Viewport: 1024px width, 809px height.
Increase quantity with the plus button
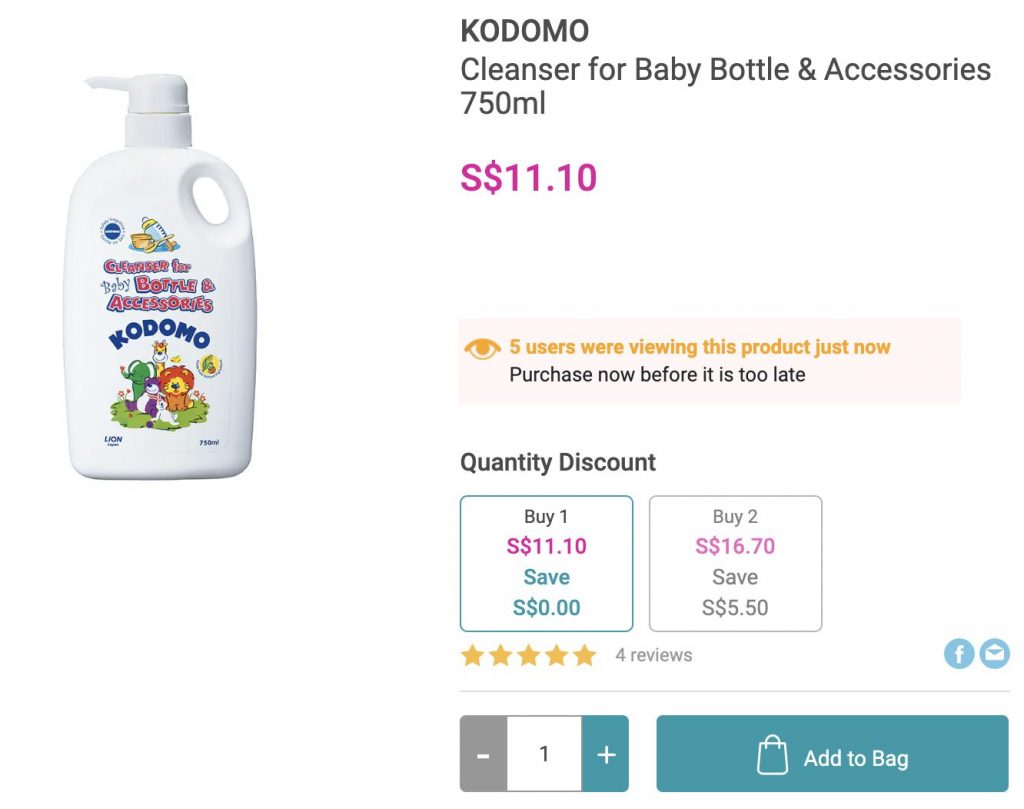[x=606, y=754]
